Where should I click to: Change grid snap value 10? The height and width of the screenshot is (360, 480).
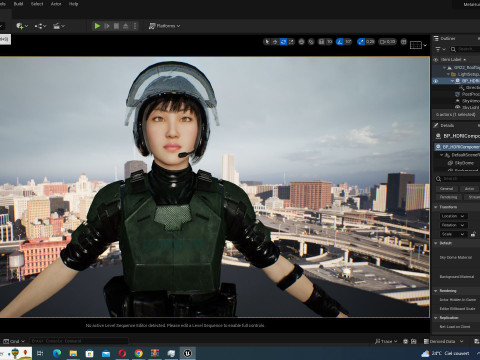[x=329, y=42]
